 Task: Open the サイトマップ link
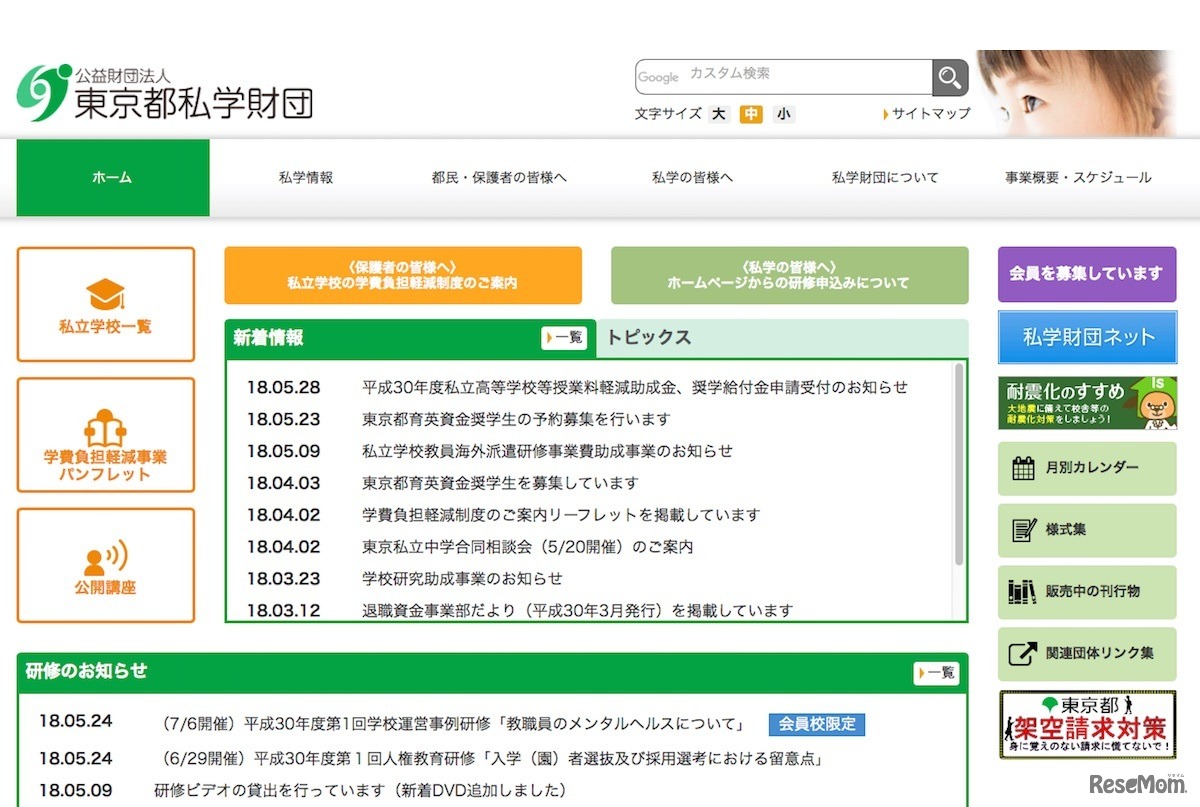point(930,114)
